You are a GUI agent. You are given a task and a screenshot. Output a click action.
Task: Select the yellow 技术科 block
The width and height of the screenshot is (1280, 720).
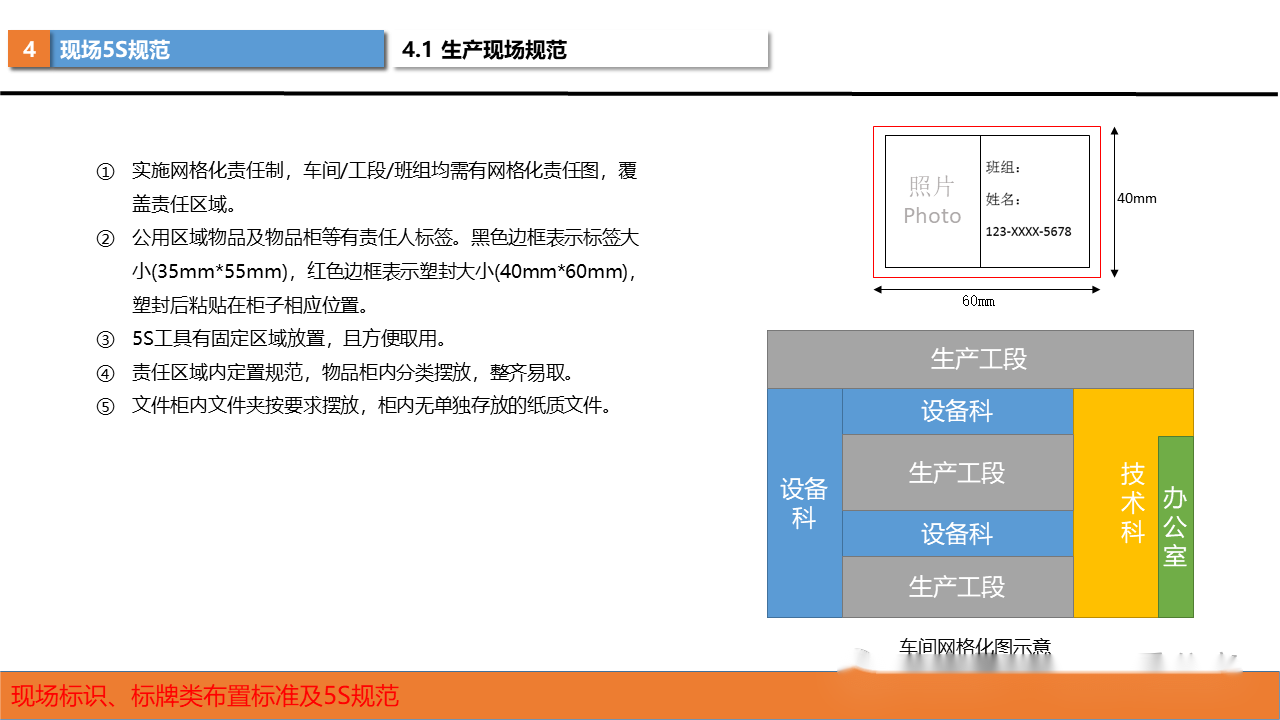(1116, 503)
